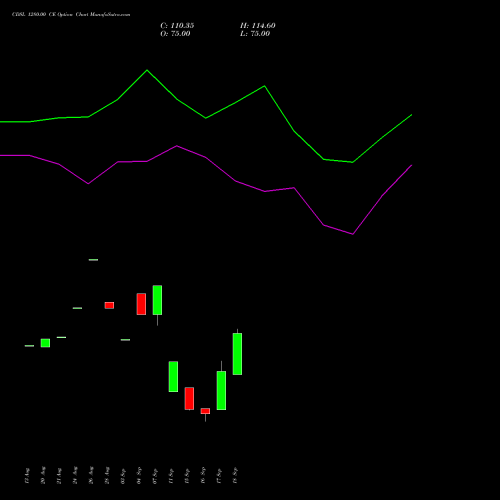The height and width of the screenshot is (500, 500).
Task: Select the 07 Sep date label
Action: (x=155, y=476)
